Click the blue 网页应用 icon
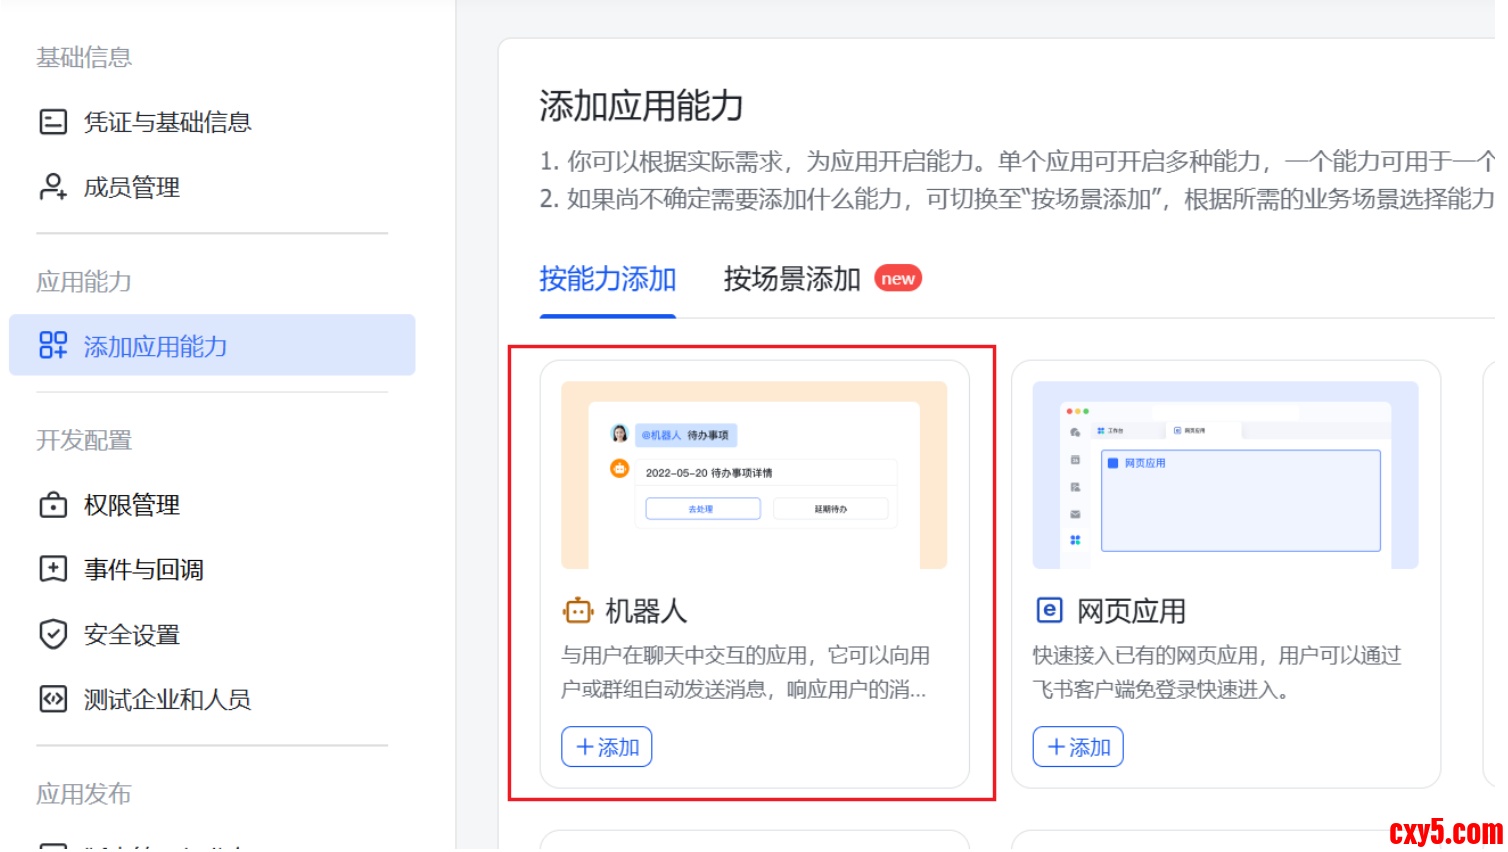Viewport: 1508px width, 852px height. [1049, 610]
